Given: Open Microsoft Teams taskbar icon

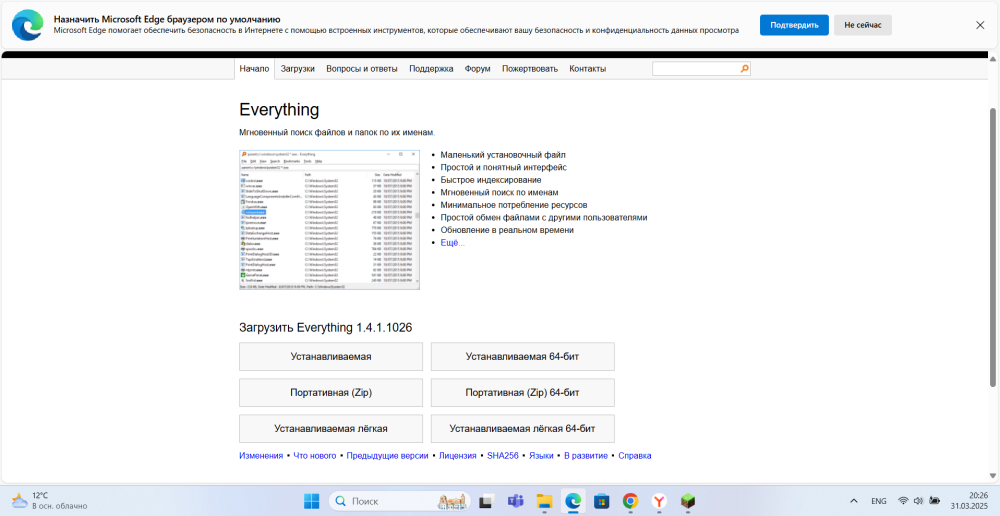Looking at the screenshot, I should pyautogui.click(x=515, y=501).
